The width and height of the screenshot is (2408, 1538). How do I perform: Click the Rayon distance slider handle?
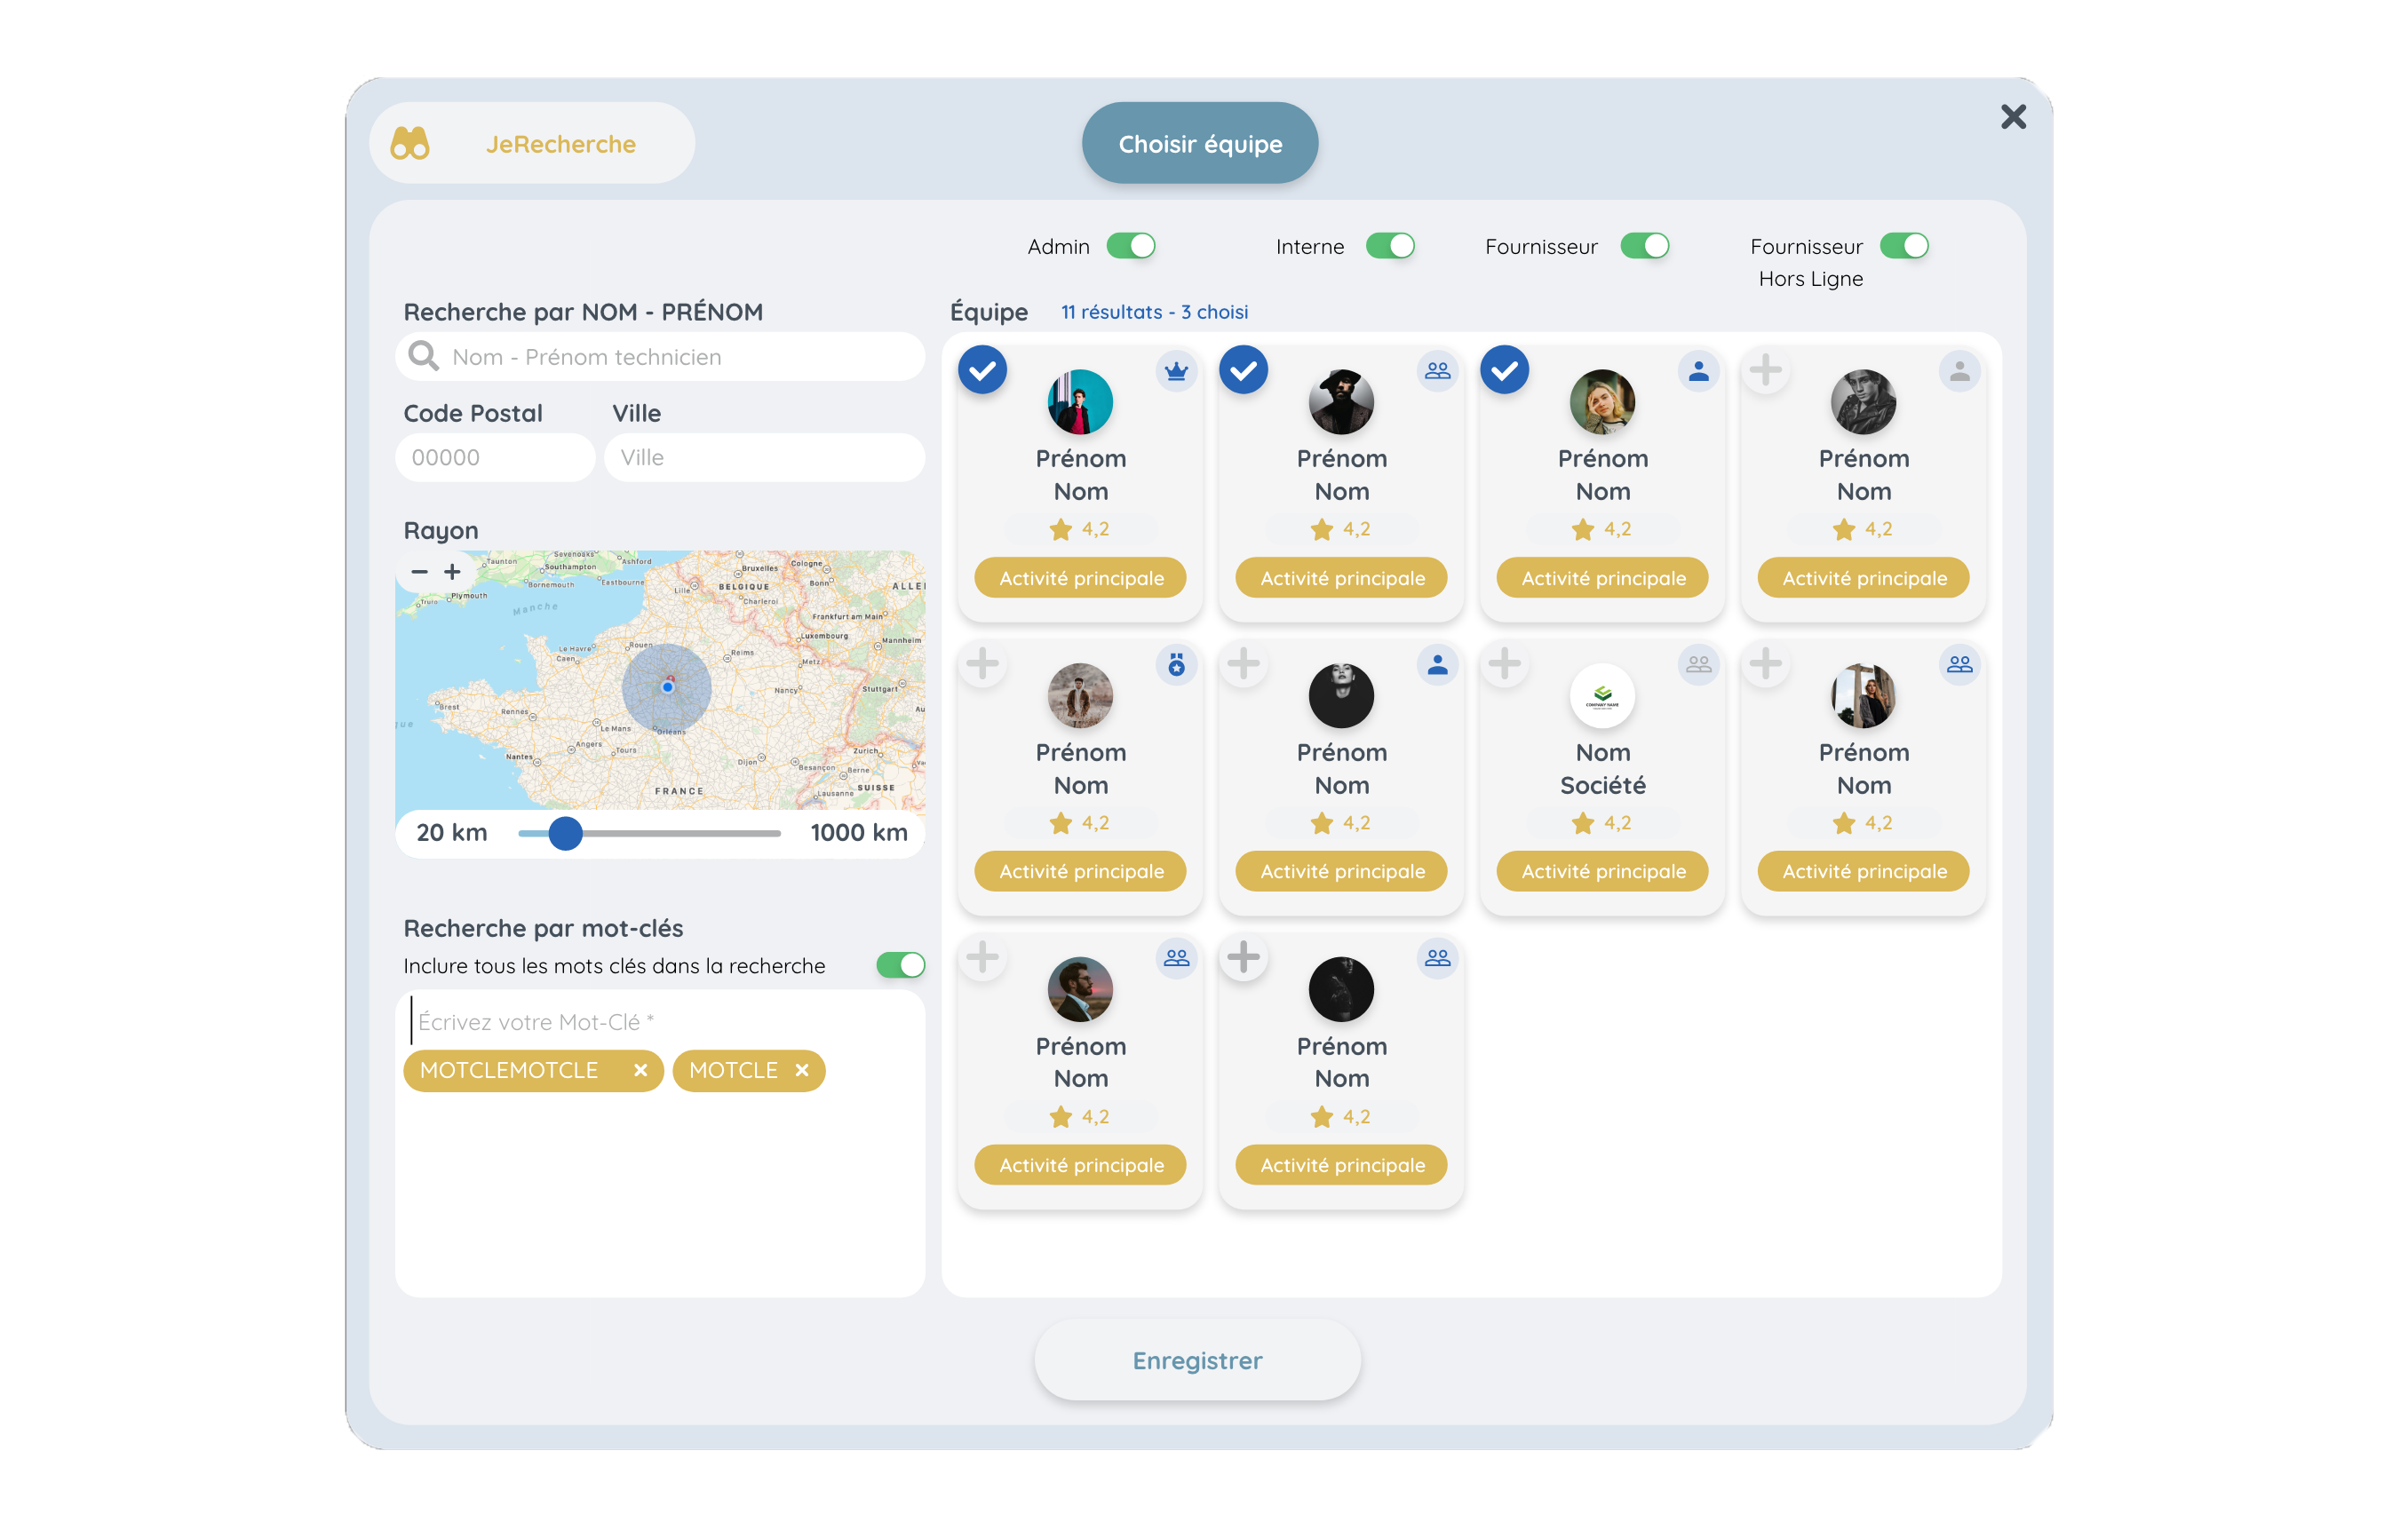565,833
